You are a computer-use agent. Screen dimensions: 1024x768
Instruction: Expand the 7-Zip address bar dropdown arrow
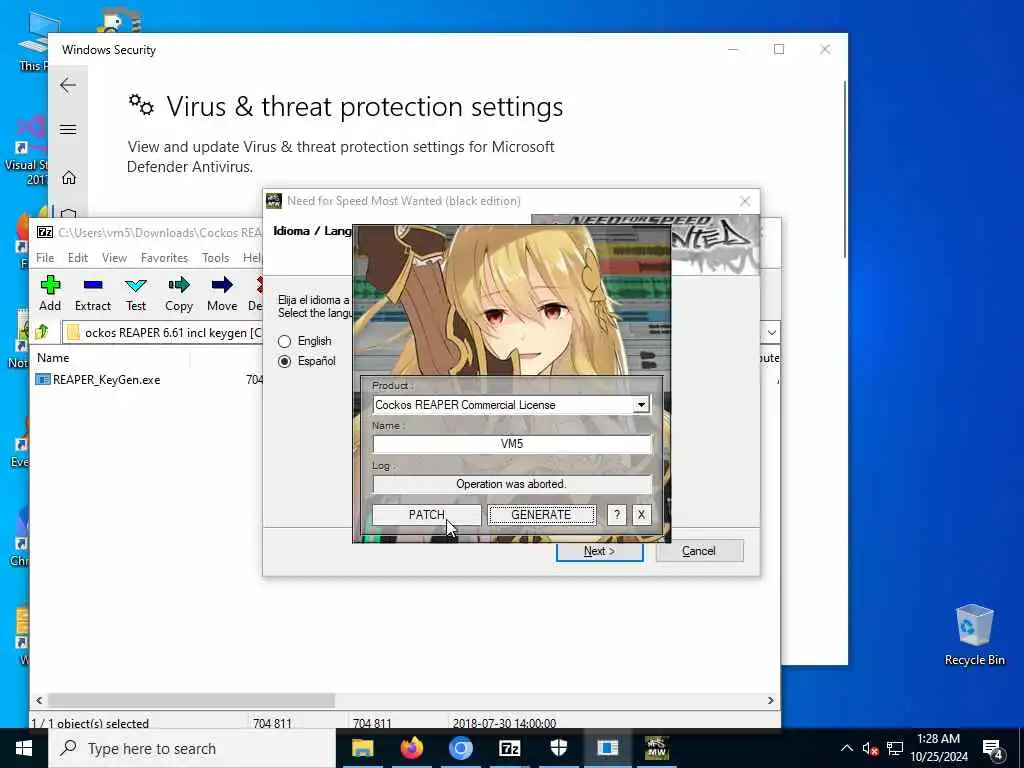[x=771, y=333]
